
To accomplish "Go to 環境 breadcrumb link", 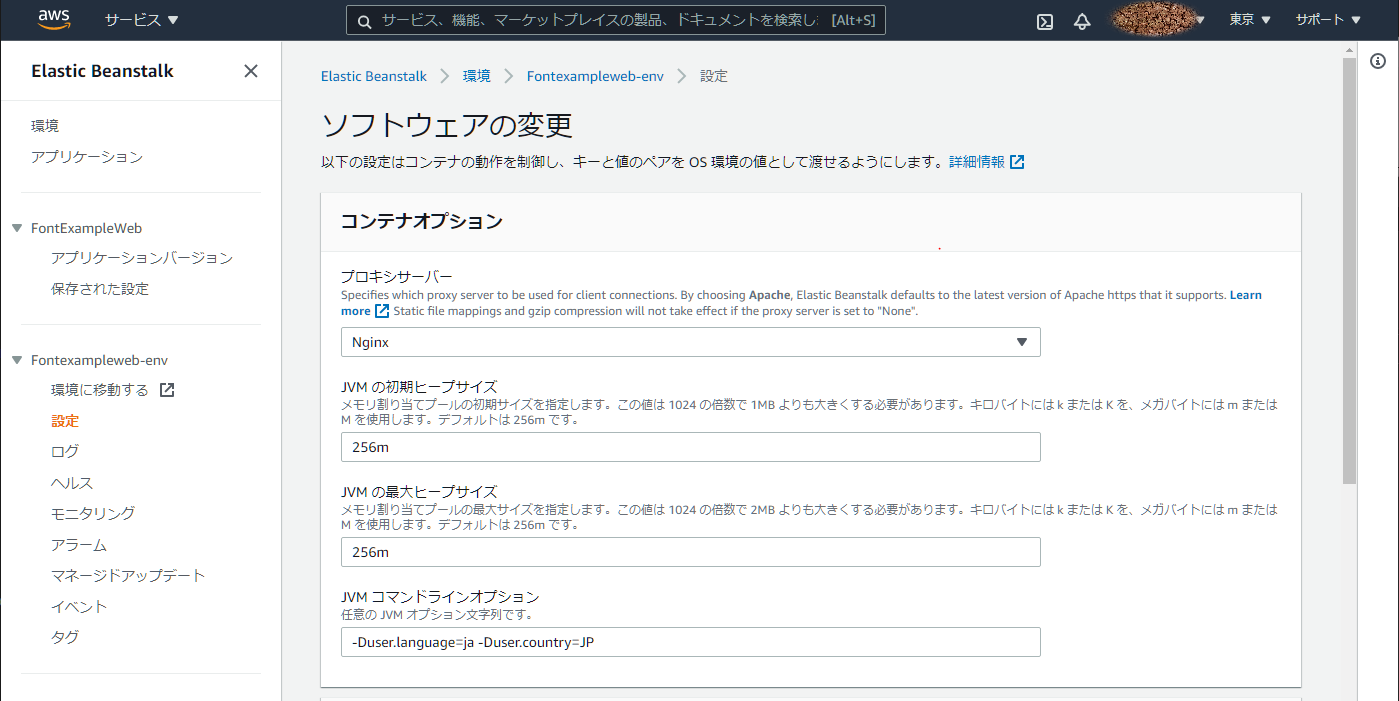I will [x=477, y=76].
